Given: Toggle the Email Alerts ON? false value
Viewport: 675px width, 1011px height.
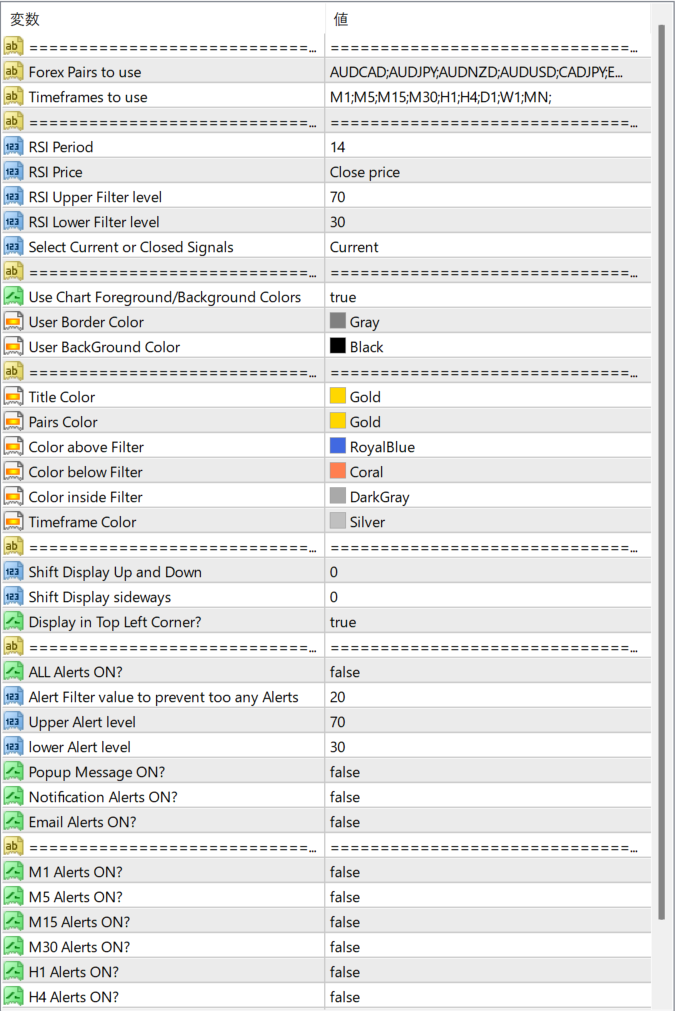Looking at the screenshot, I should coord(488,822).
